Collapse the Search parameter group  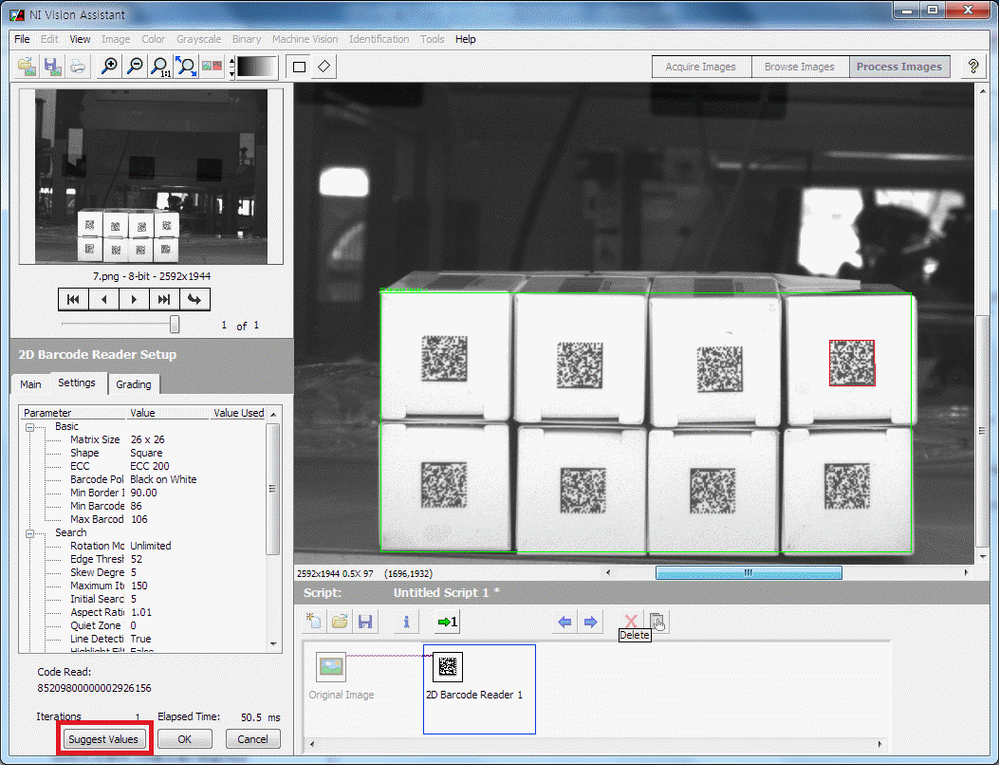pyautogui.click(x=29, y=534)
